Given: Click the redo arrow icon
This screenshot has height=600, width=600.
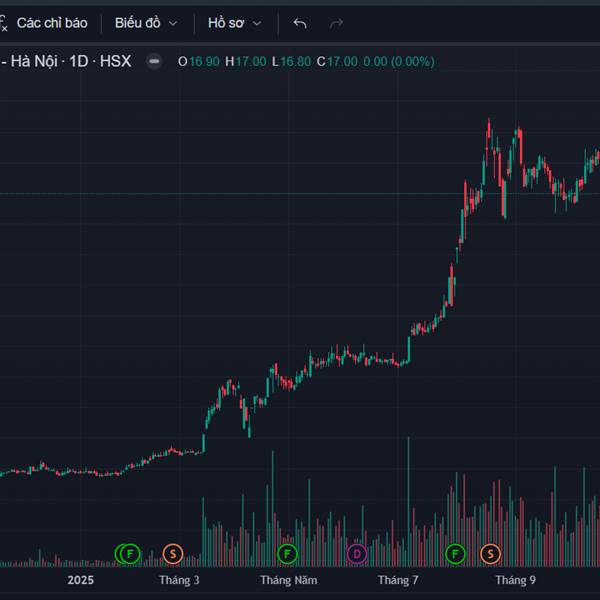Looking at the screenshot, I should click(x=336, y=22).
